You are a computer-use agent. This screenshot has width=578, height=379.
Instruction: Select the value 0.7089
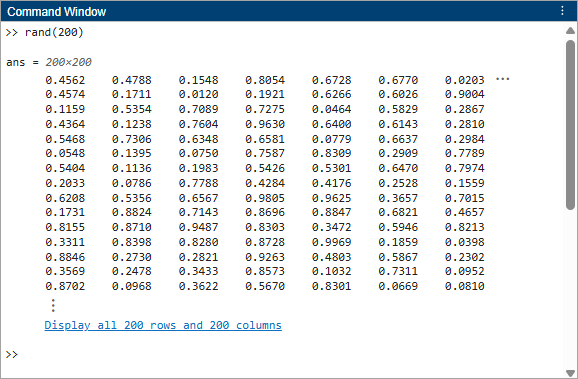199,109
